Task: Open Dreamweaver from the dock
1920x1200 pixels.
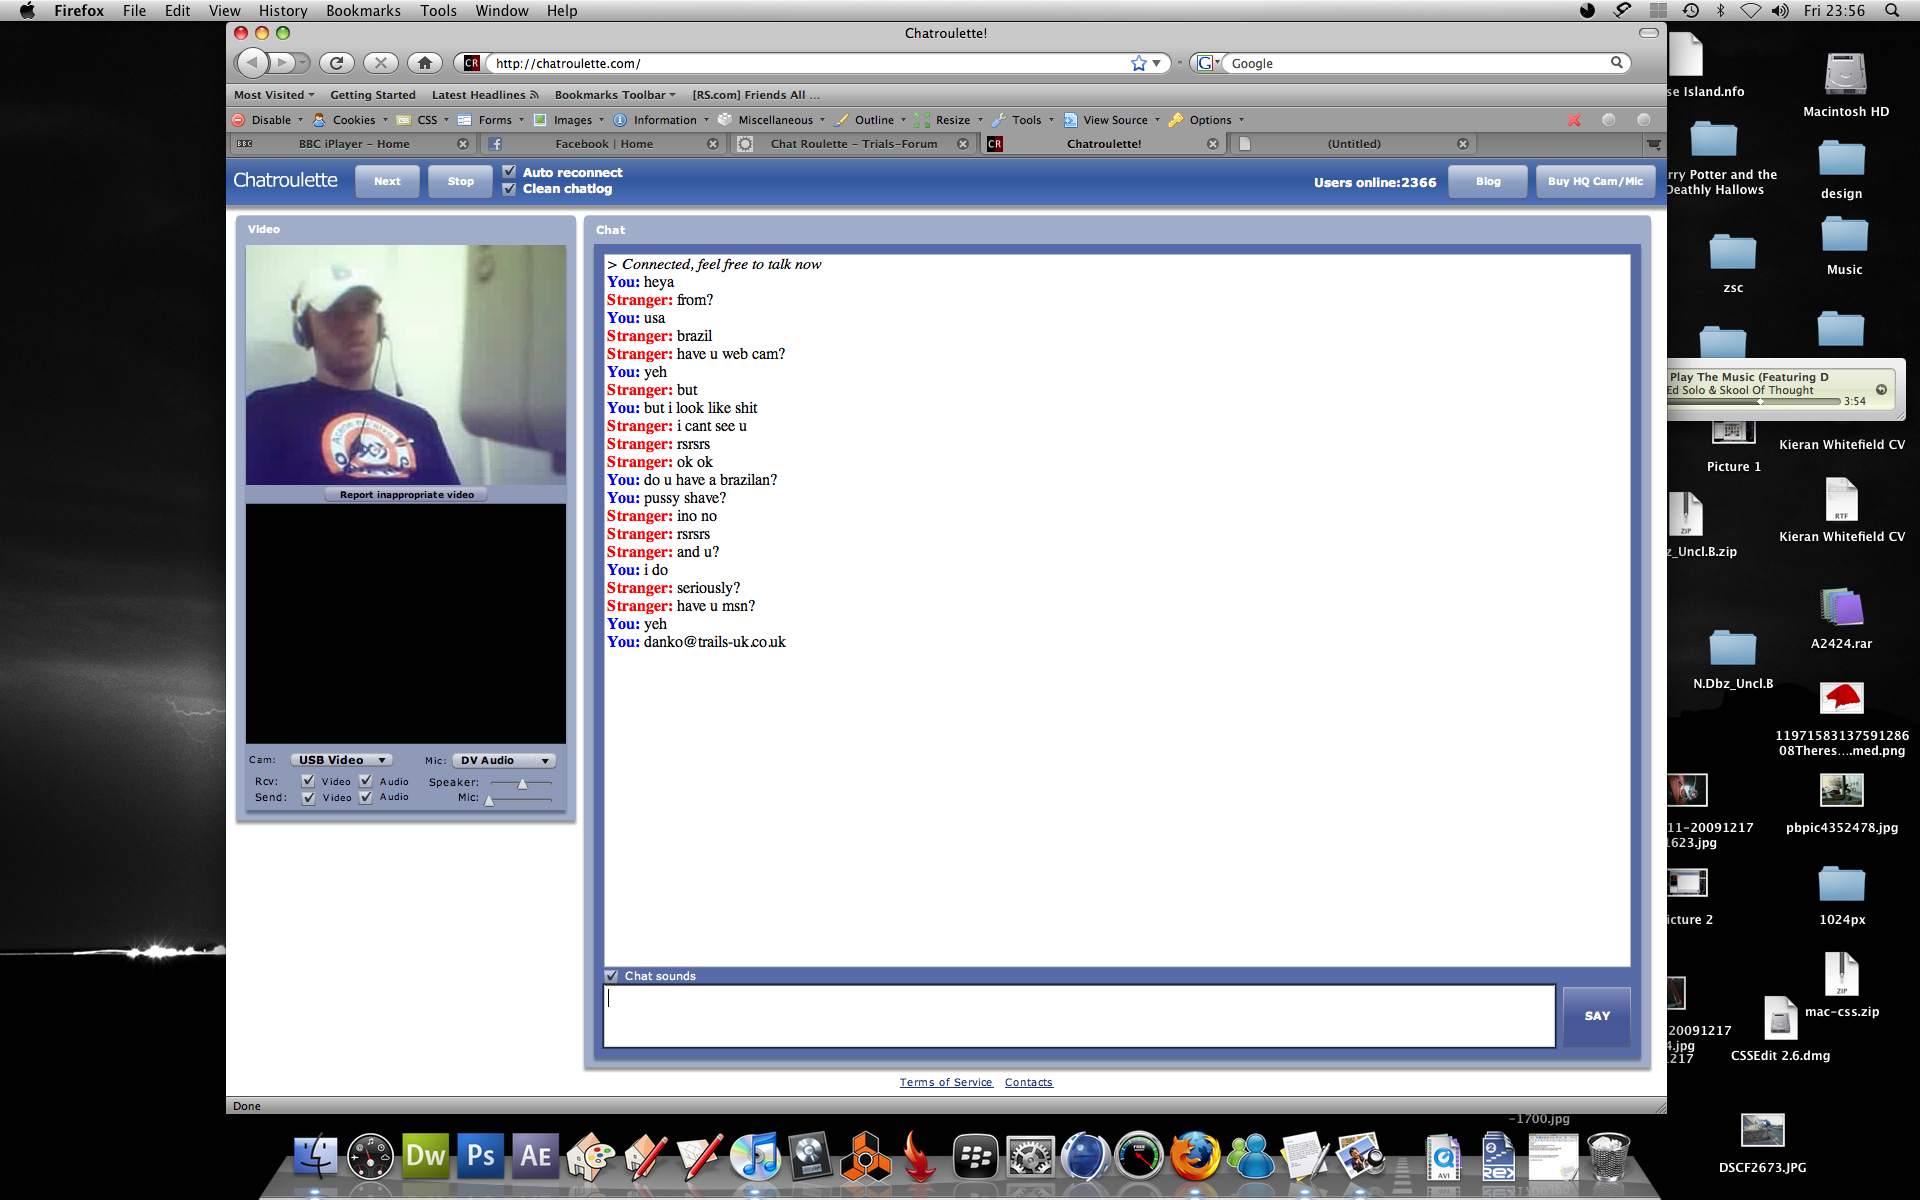Action: point(425,1156)
